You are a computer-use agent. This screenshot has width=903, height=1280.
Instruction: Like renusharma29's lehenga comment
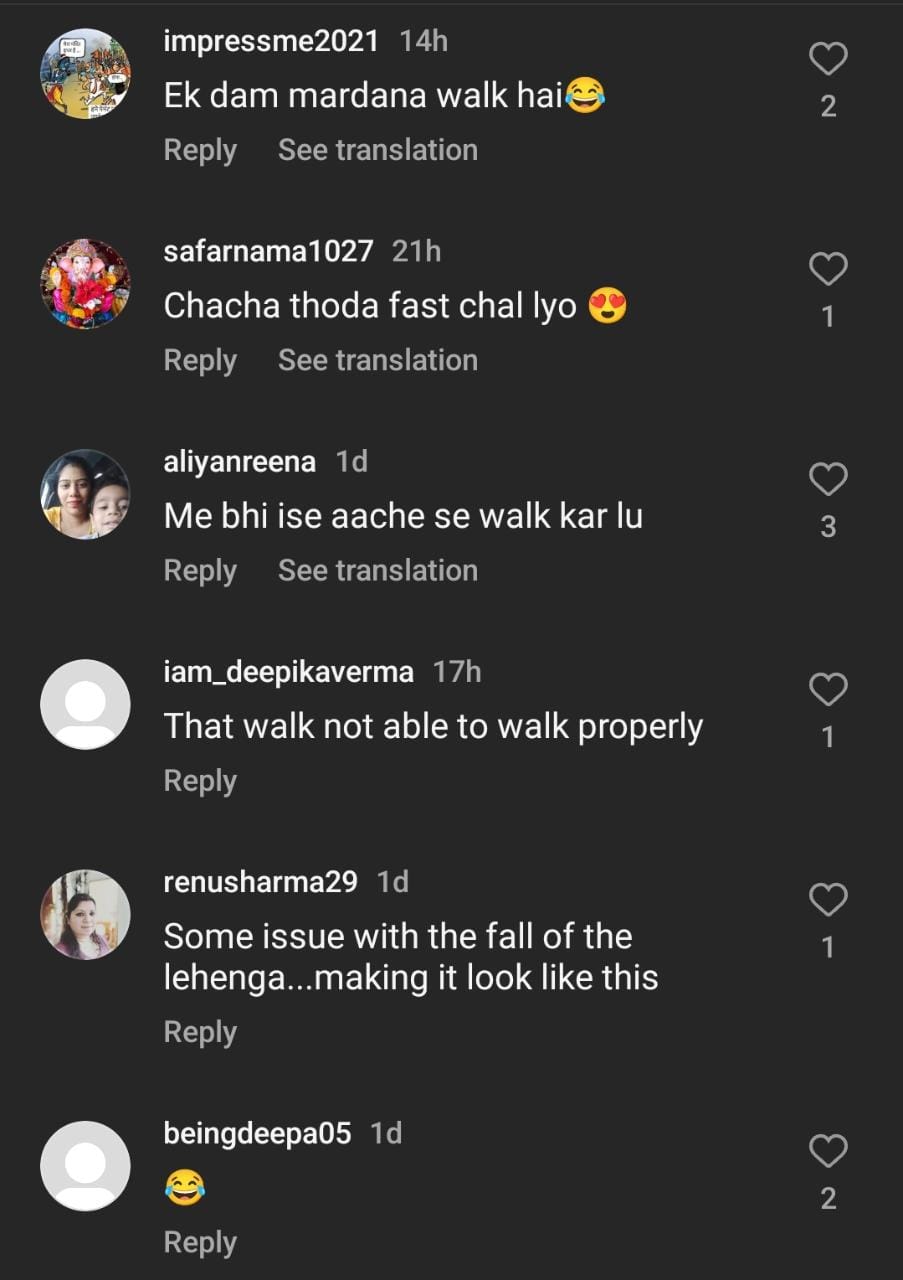(828, 900)
